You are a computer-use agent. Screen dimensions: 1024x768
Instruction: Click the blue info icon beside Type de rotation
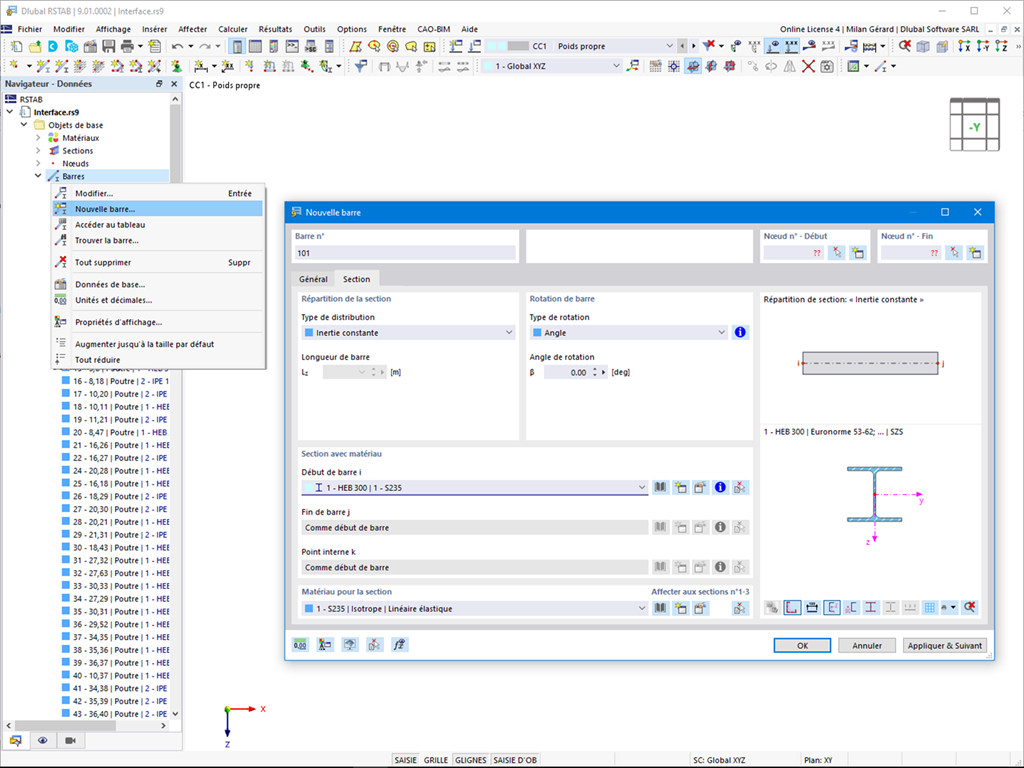pos(740,332)
